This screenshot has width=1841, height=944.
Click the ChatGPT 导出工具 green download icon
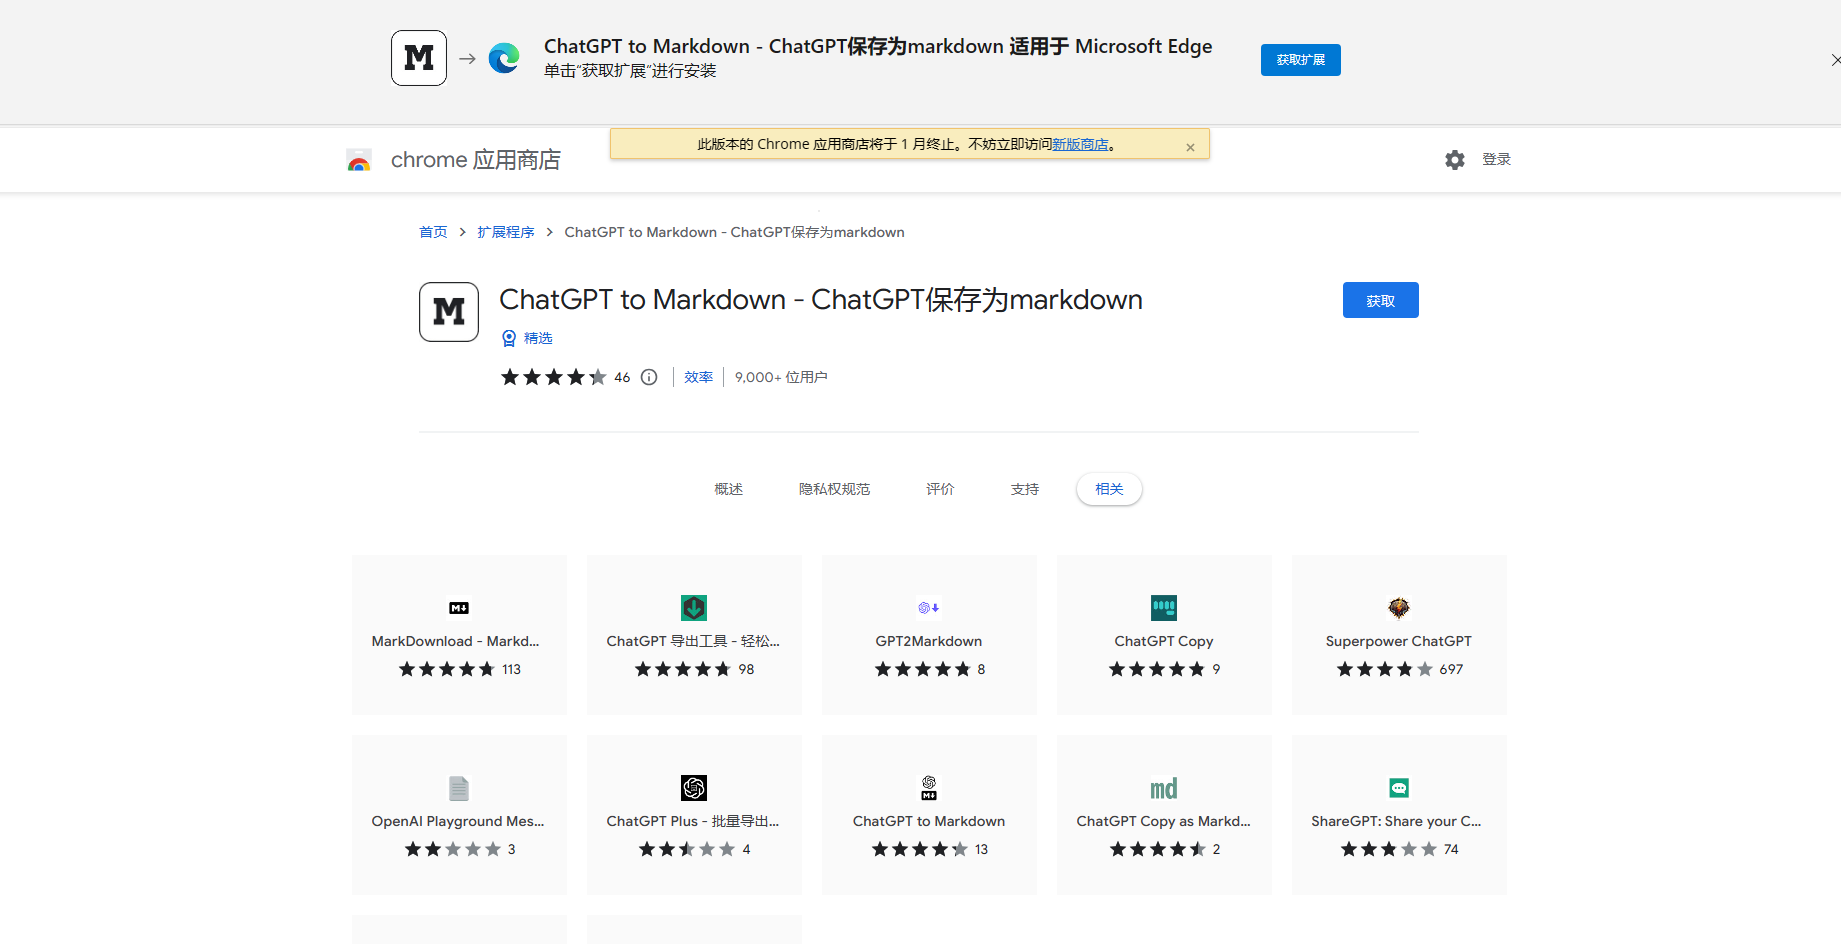[694, 608]
